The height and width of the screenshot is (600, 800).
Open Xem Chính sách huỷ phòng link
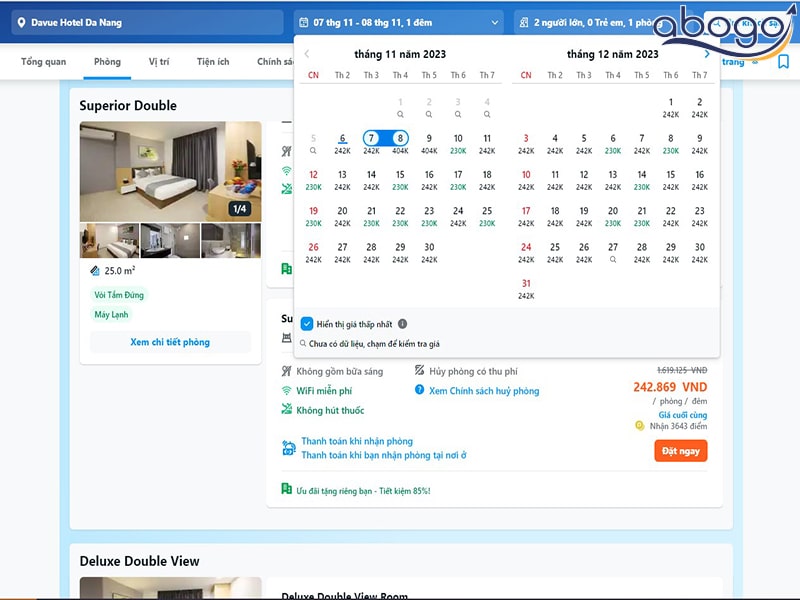click(484, 391)
